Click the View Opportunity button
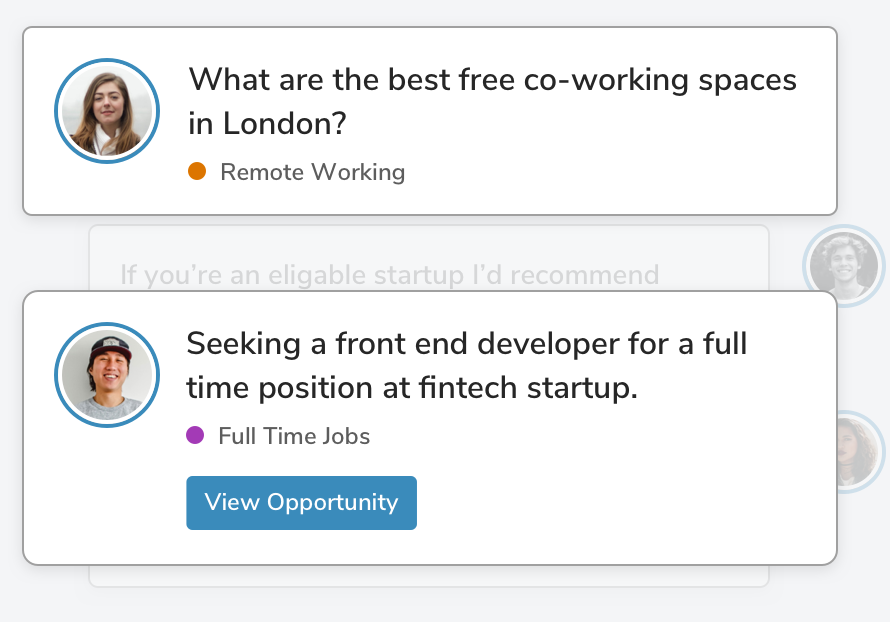 [301, 503]
